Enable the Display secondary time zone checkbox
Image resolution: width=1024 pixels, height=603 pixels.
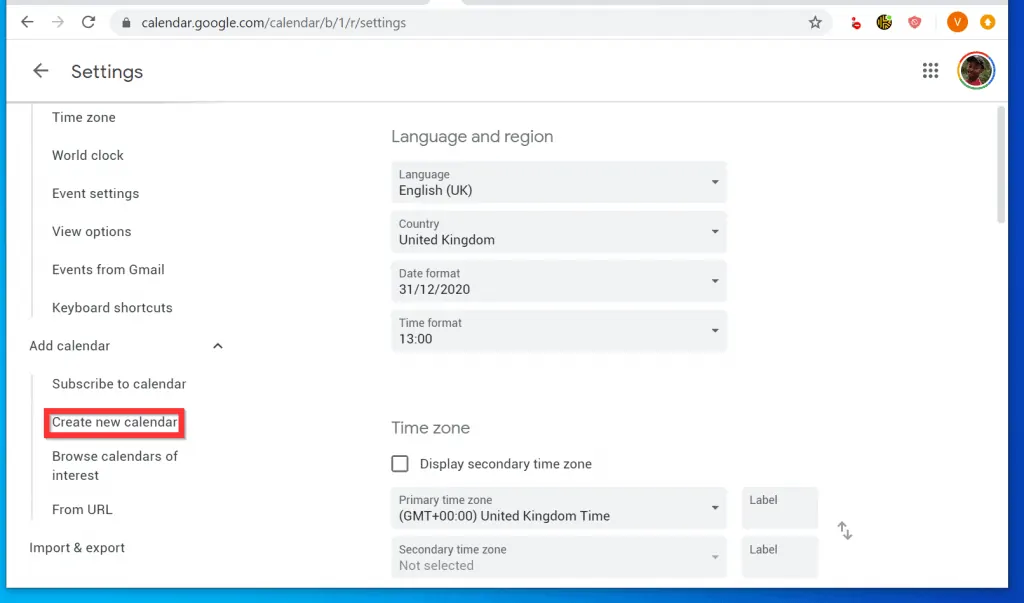[400, 463]
